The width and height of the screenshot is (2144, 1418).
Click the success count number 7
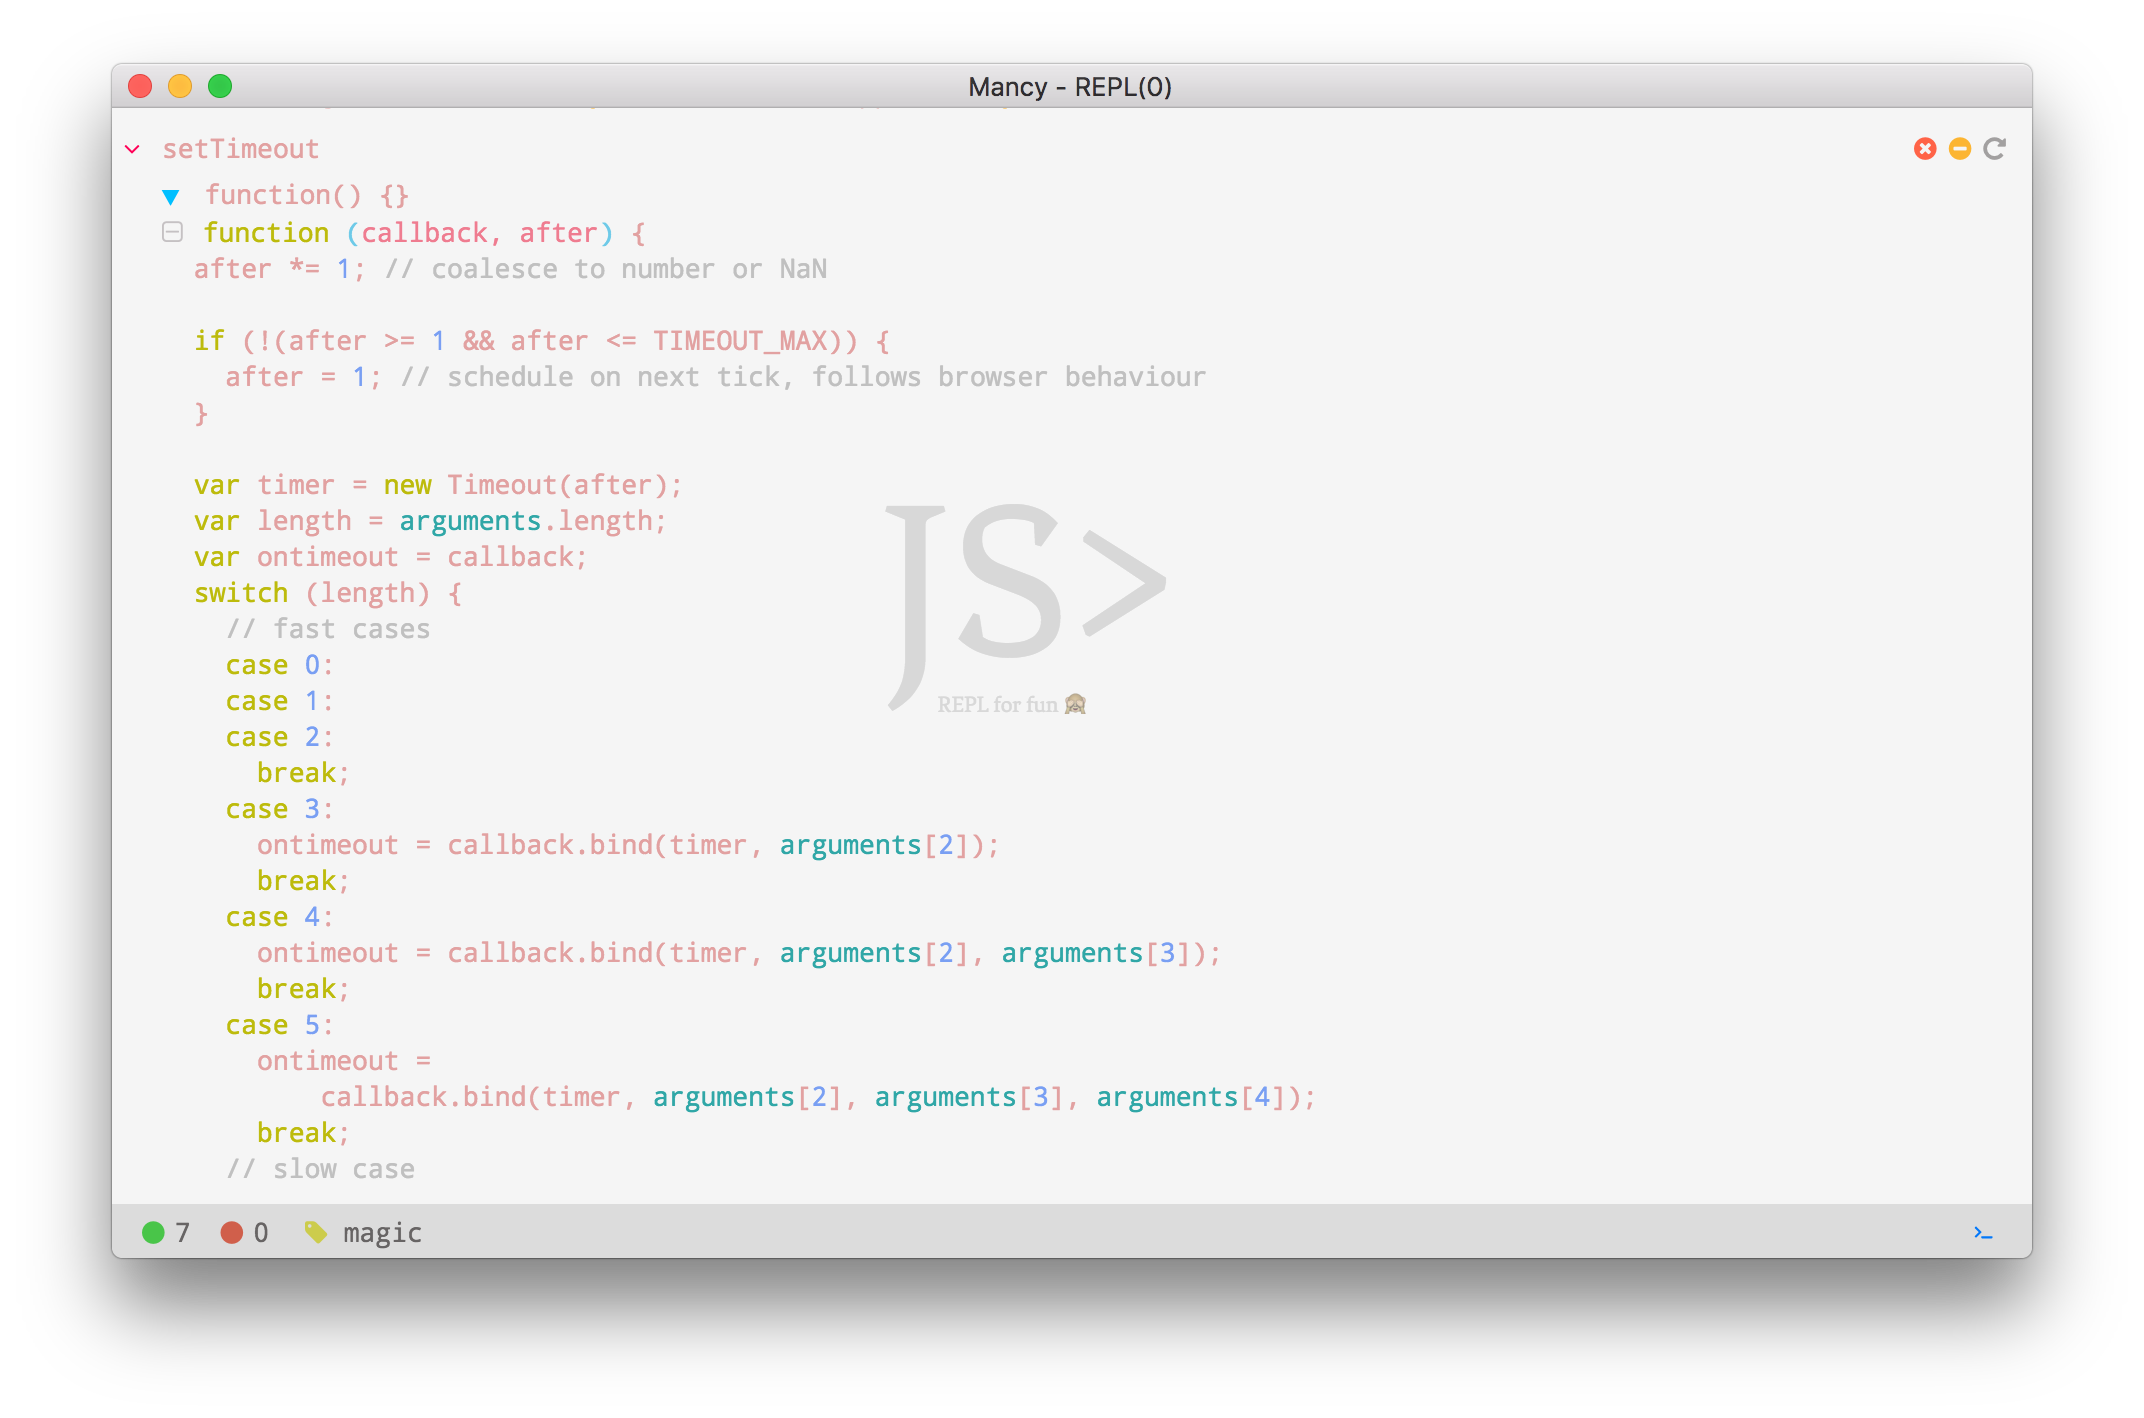(x=182, y=1232)
